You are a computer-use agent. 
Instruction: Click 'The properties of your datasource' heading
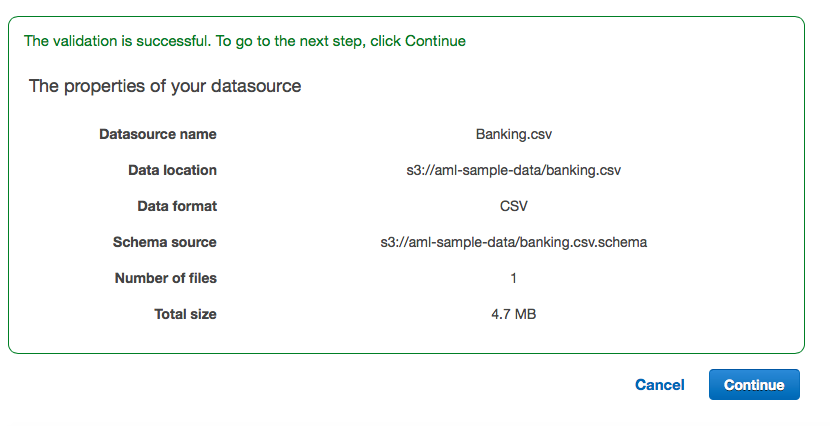click(165, 86)
